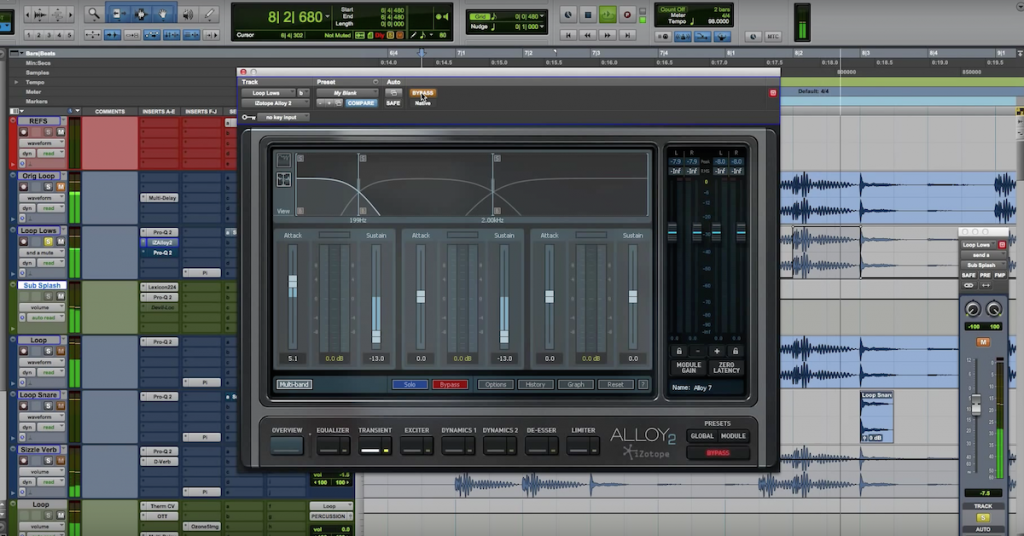
Task: Mute the Orig Loop track
Action: [x=61, y=187]
